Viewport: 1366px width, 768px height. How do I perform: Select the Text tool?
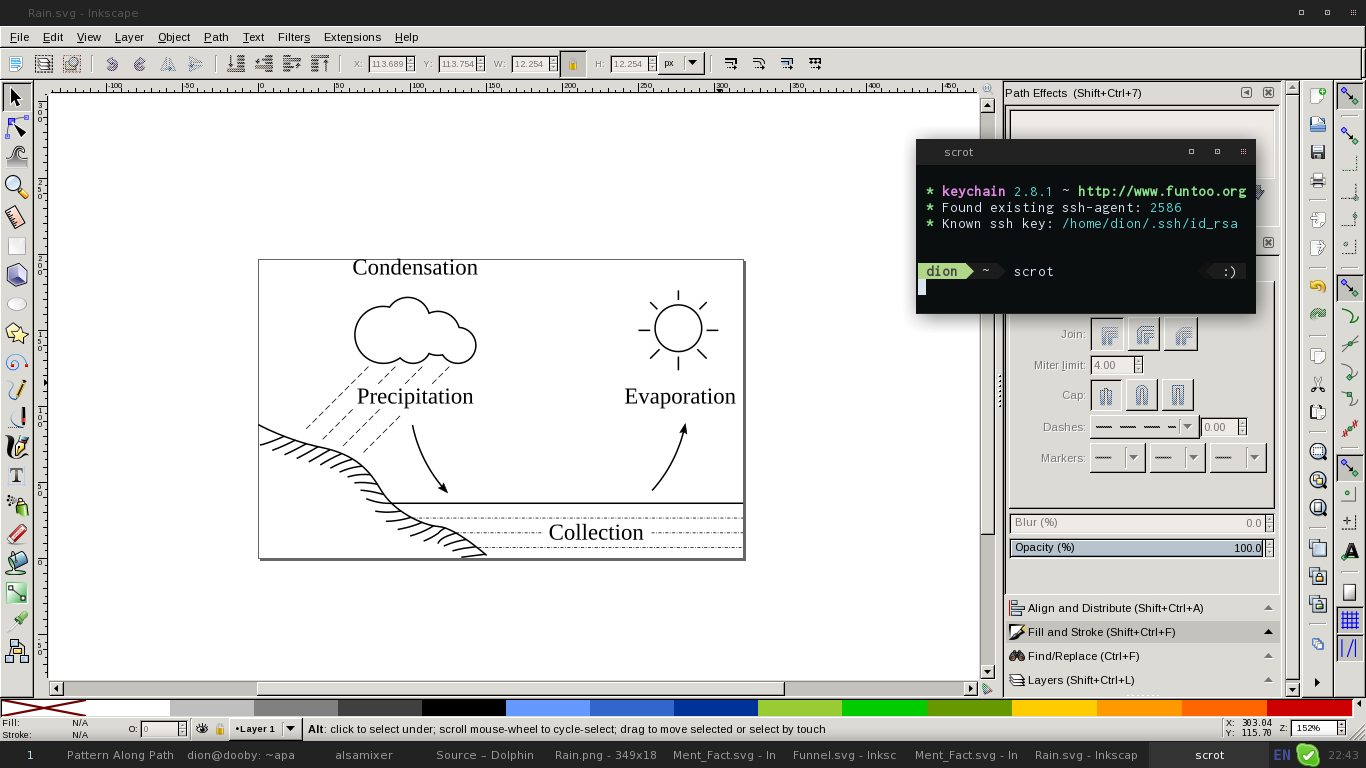(x=16, y=476)
